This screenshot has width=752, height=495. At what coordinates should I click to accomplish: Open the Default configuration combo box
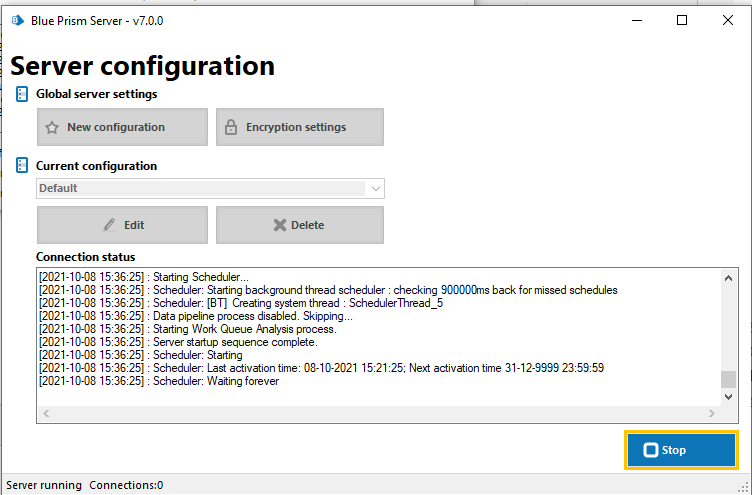pos(200,188)
